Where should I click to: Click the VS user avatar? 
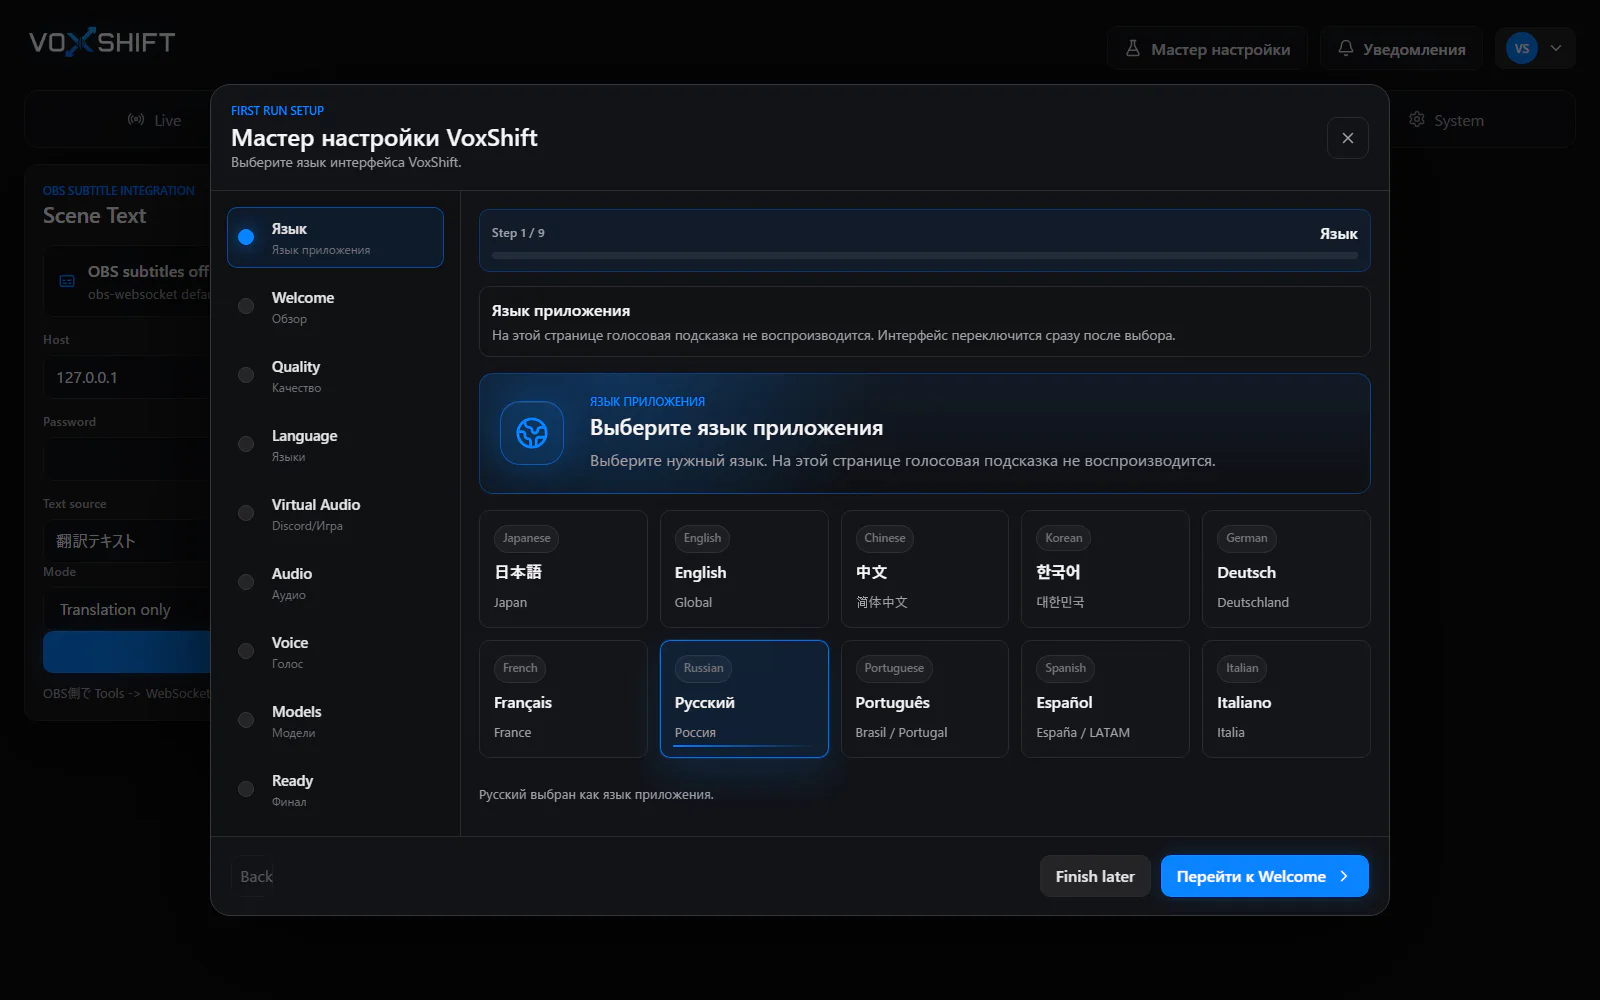1522,48
